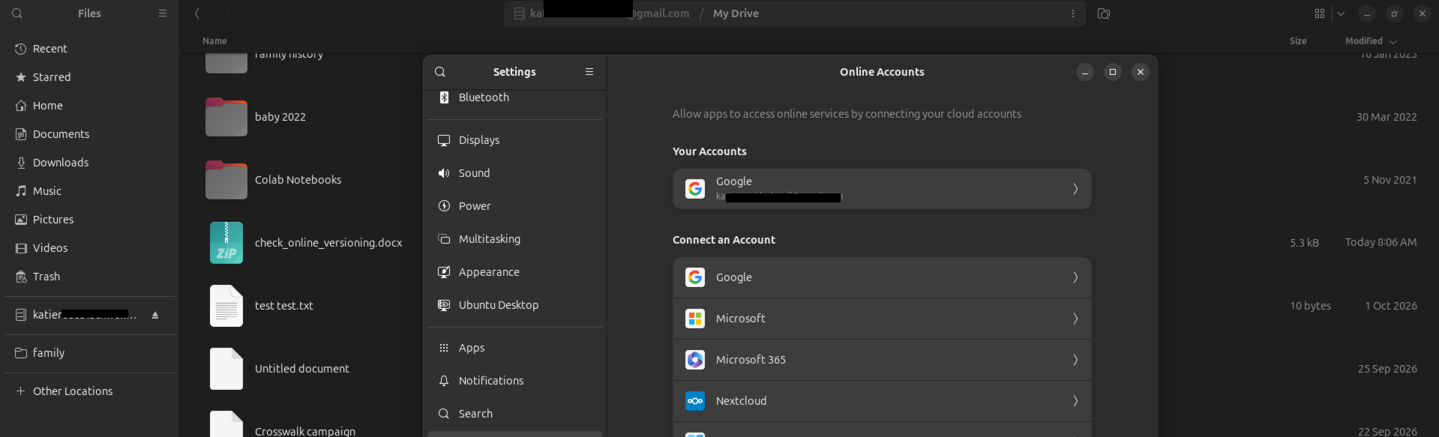Connect a Google account
This screenshot has width=1439, height=437.
(x=881, y=277)
